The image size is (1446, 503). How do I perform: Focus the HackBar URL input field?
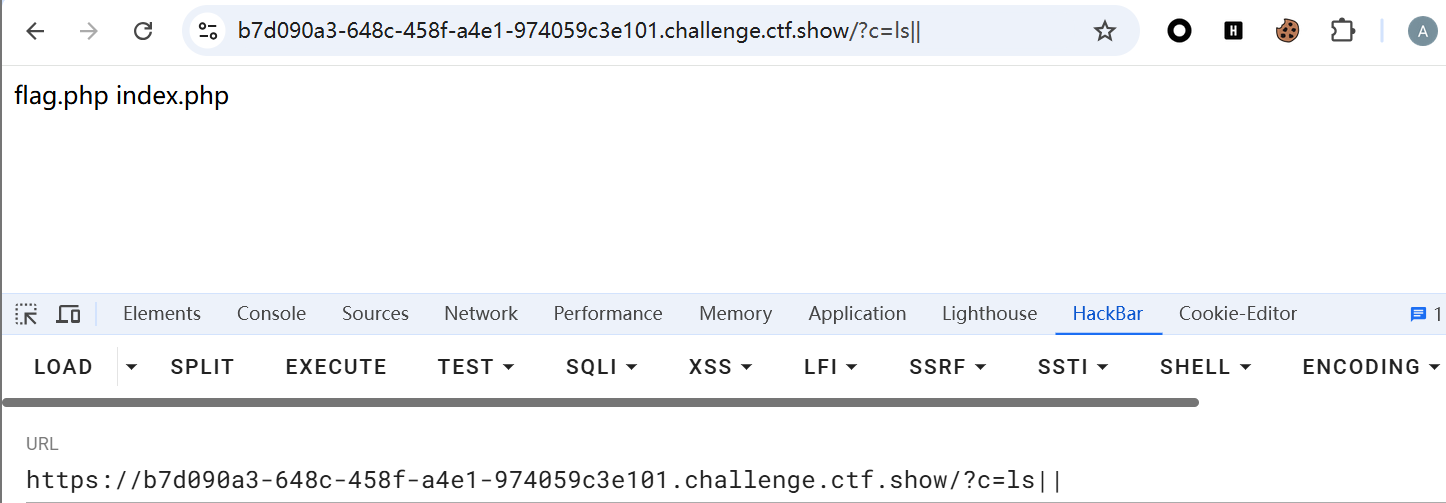600,480
